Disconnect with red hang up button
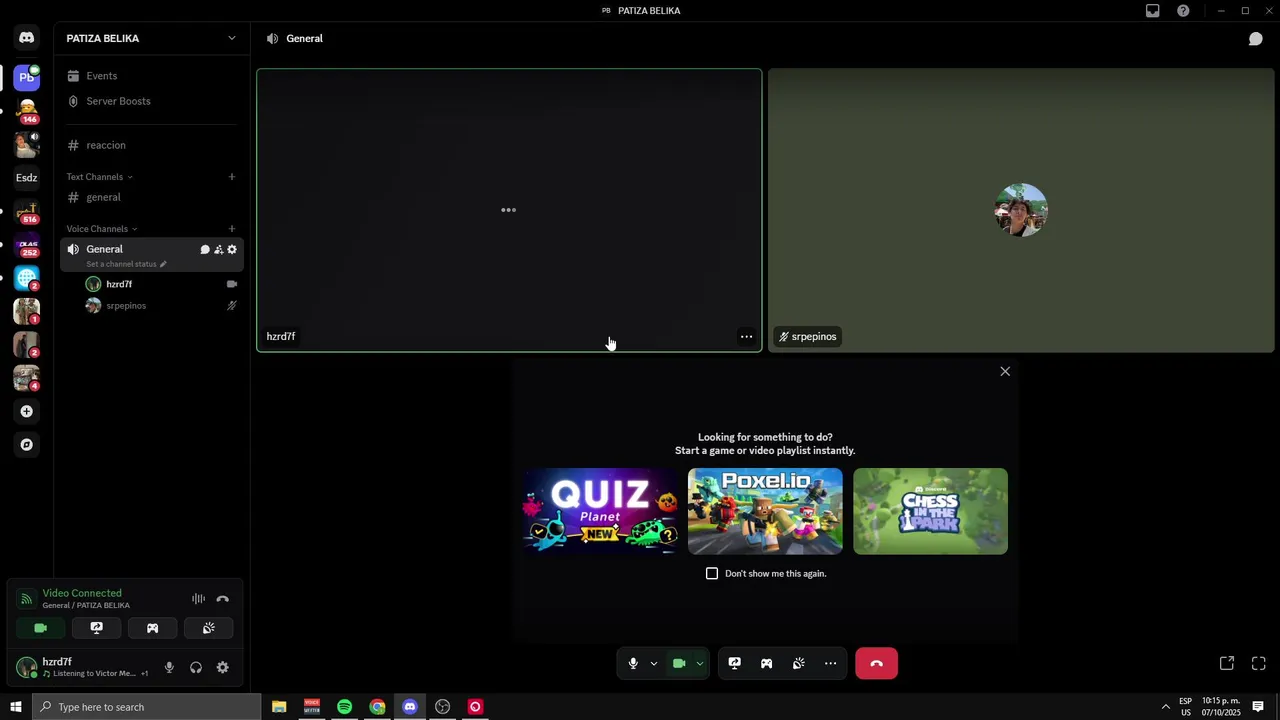 pos(876,663)
